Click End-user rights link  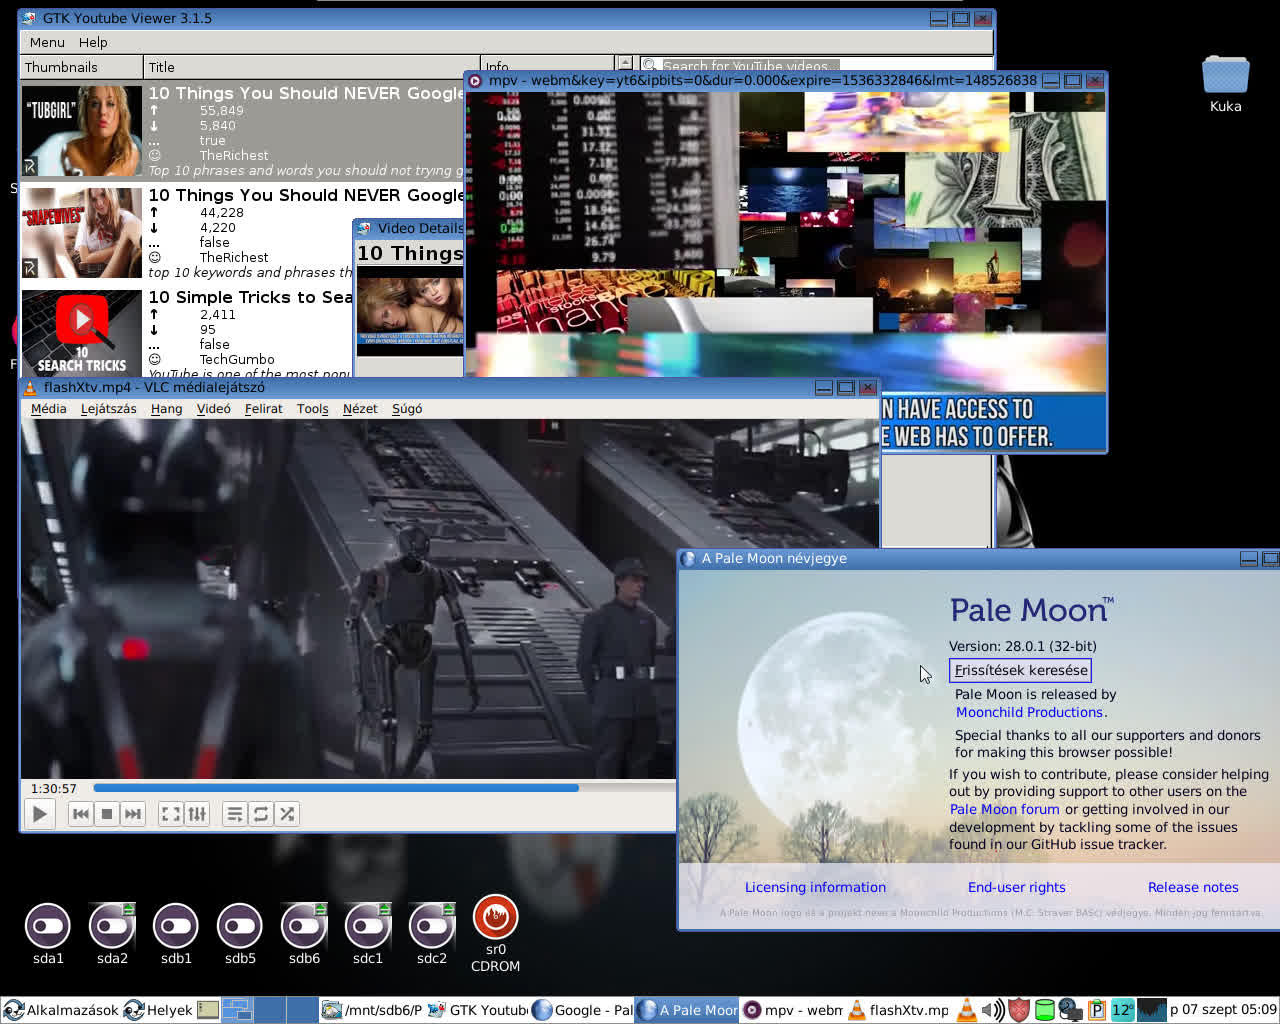(x=1016, y=887)
